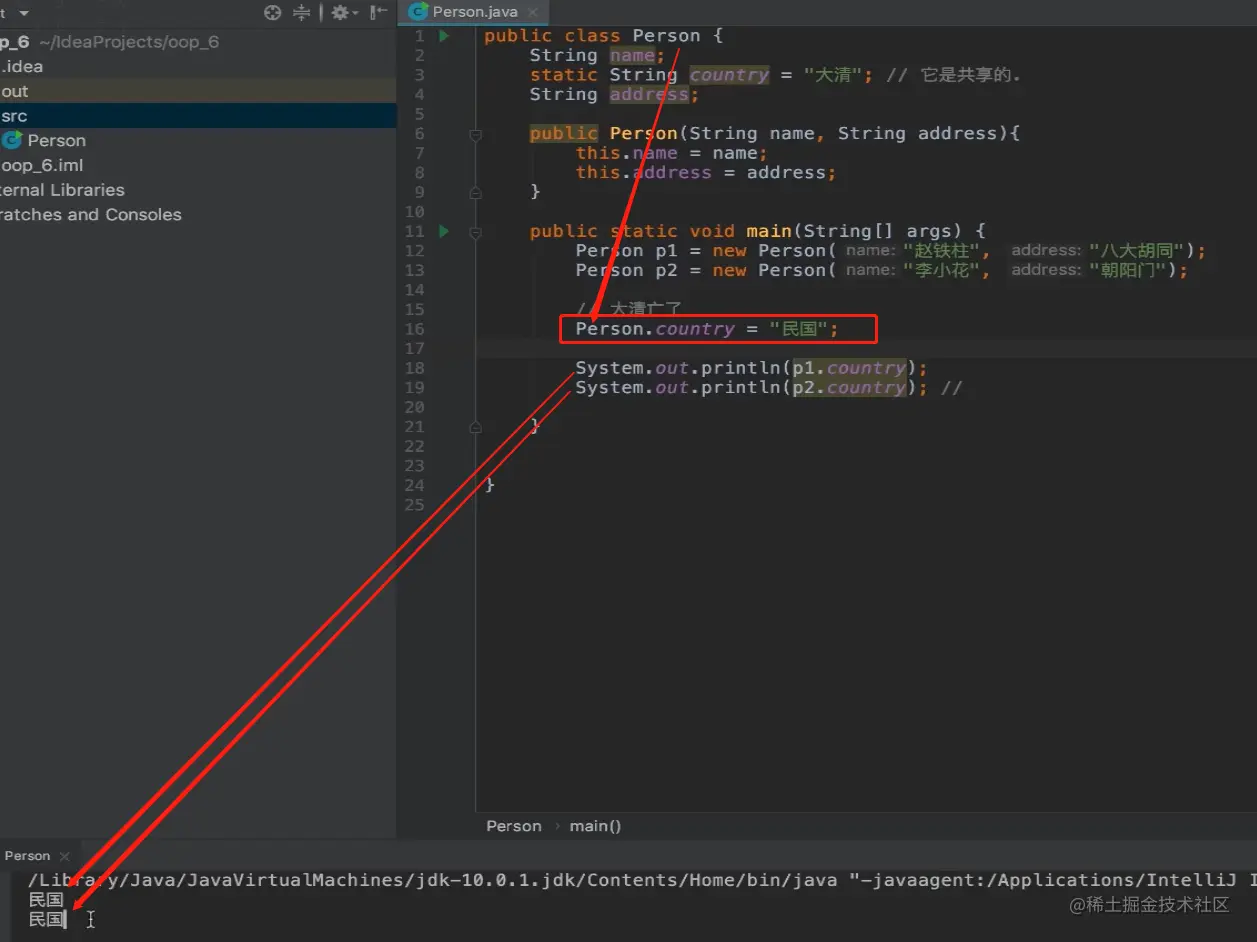1257x942 pixels.
Task: Click the main() breadcrumb below editor
Action: click(x=595, y=826)
